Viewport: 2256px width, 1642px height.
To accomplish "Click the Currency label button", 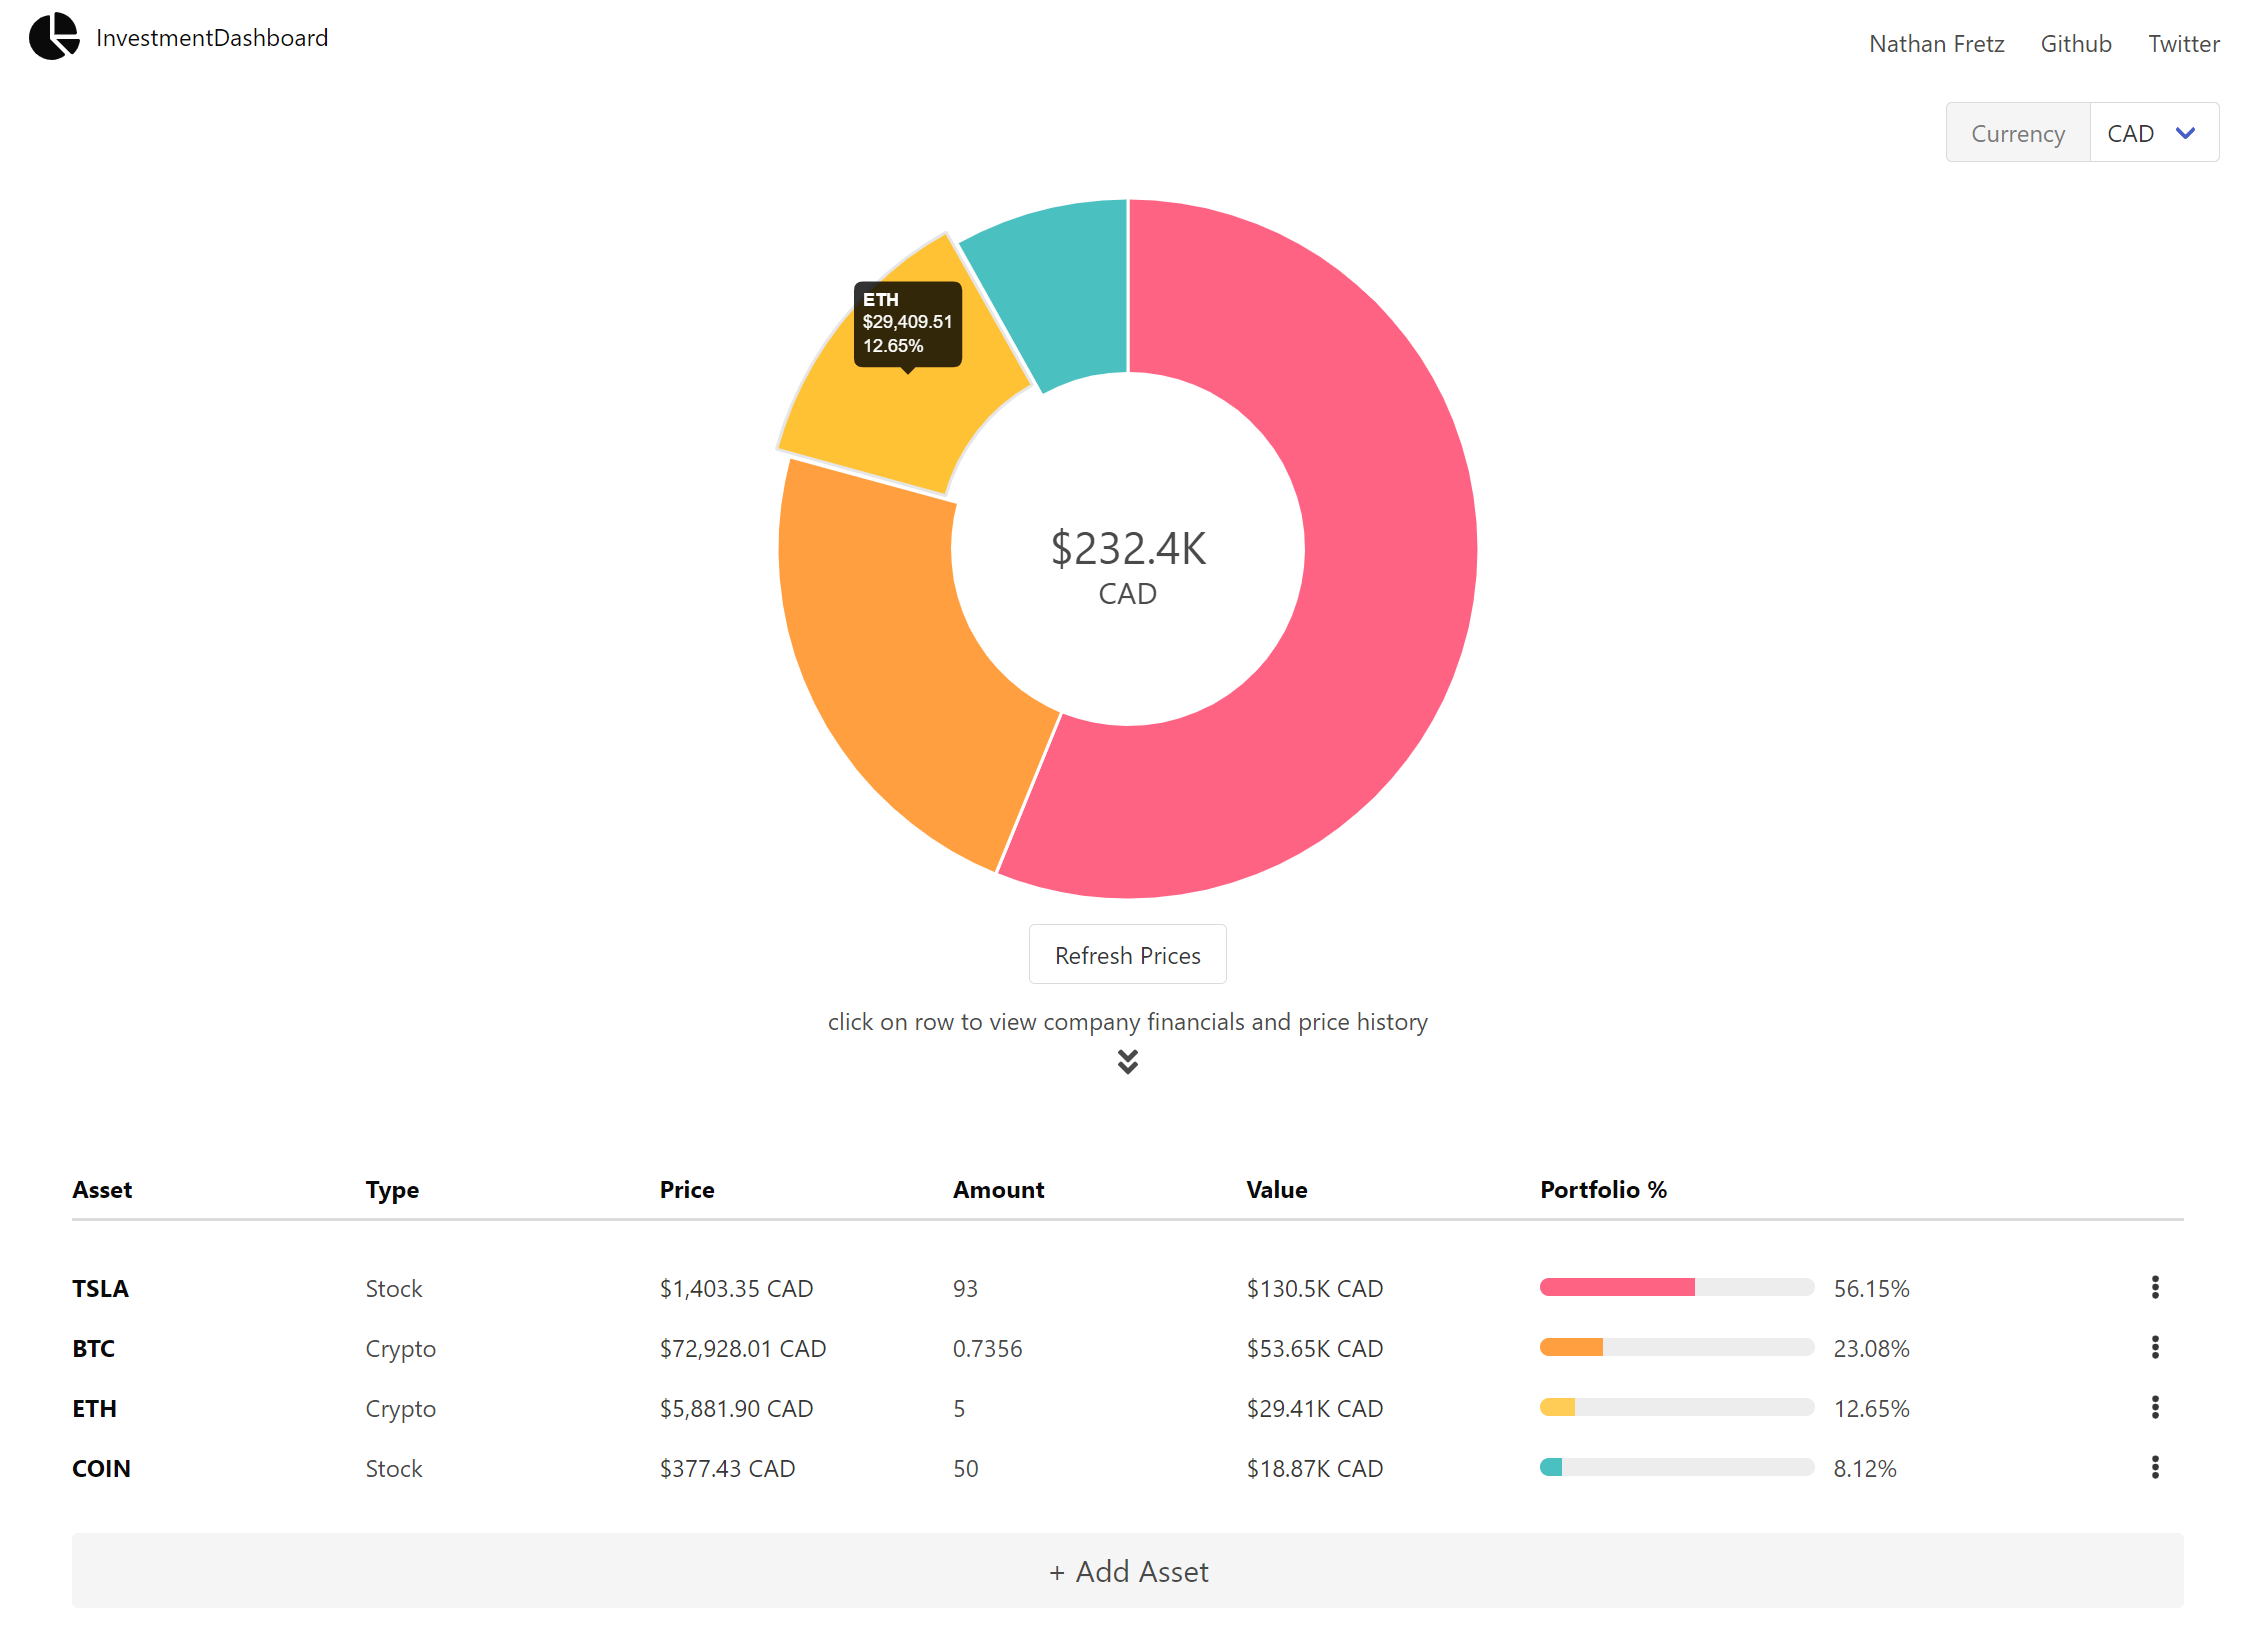I will (x=2018, y=131).
